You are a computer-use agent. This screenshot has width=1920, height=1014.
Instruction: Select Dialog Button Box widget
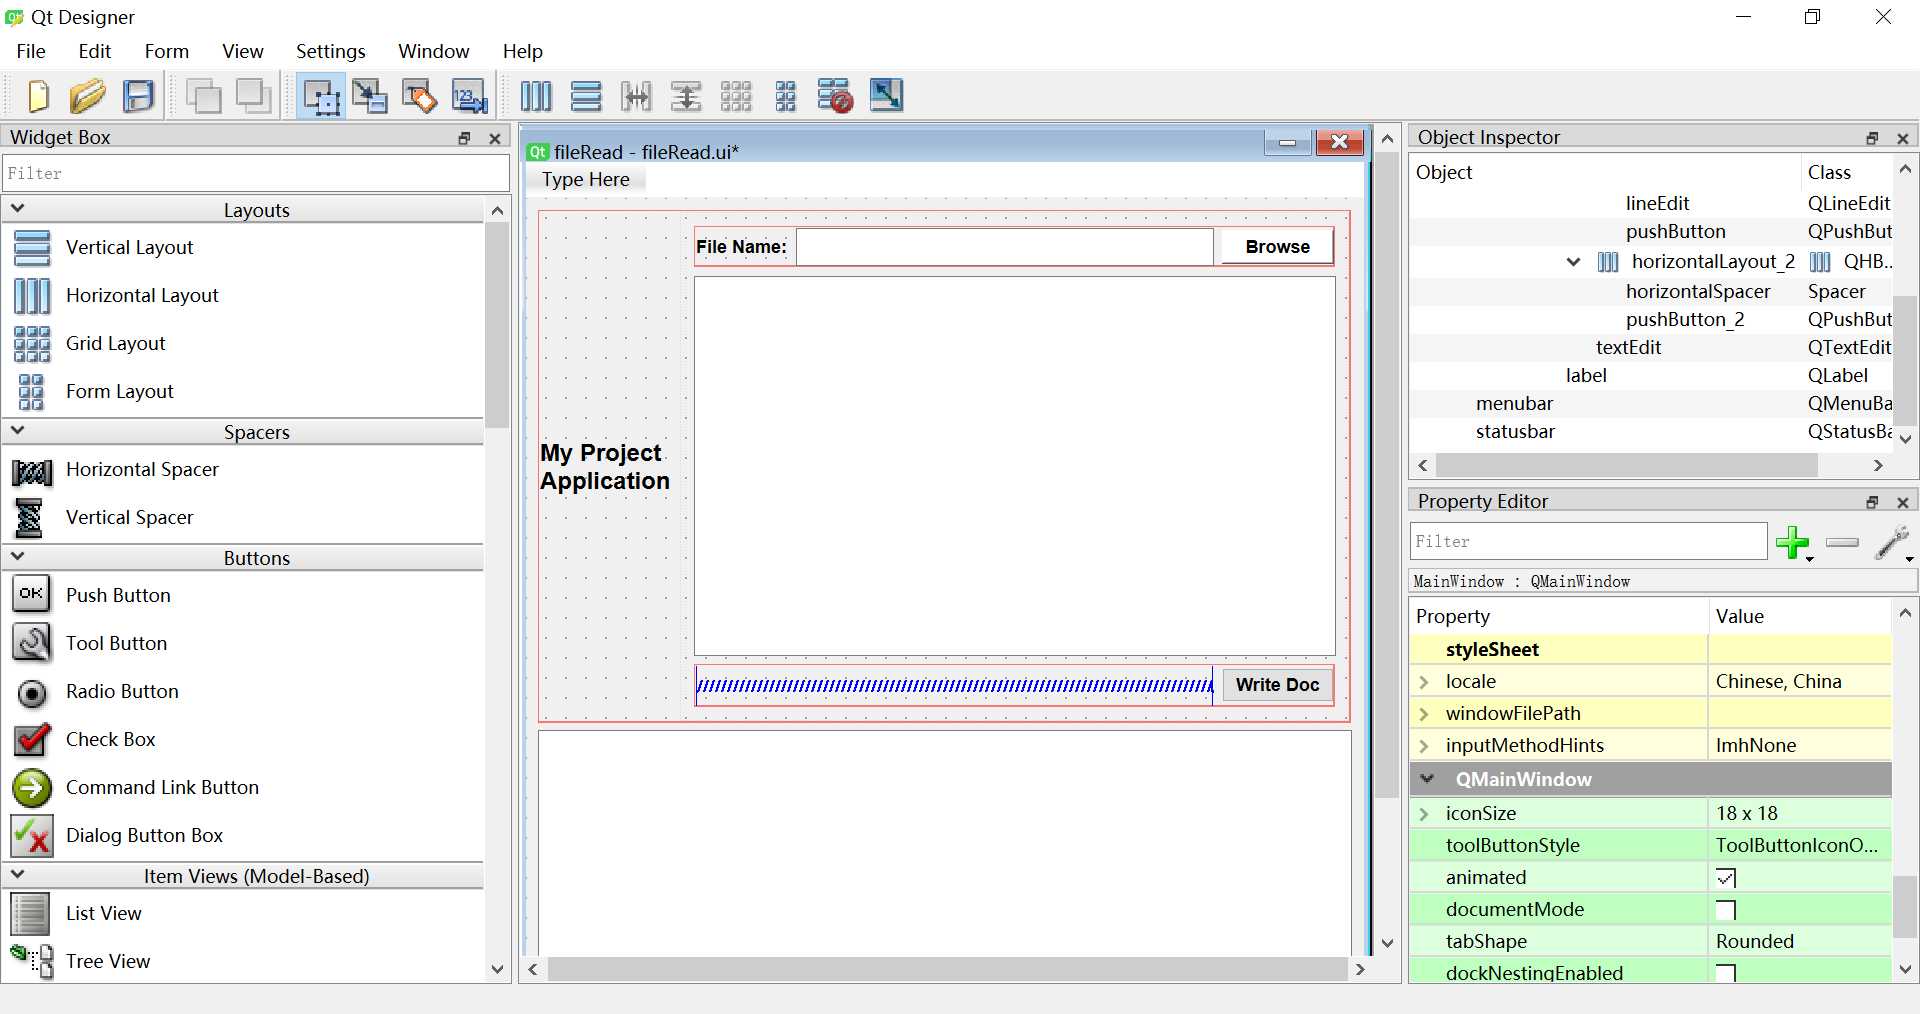click(144, 835)
